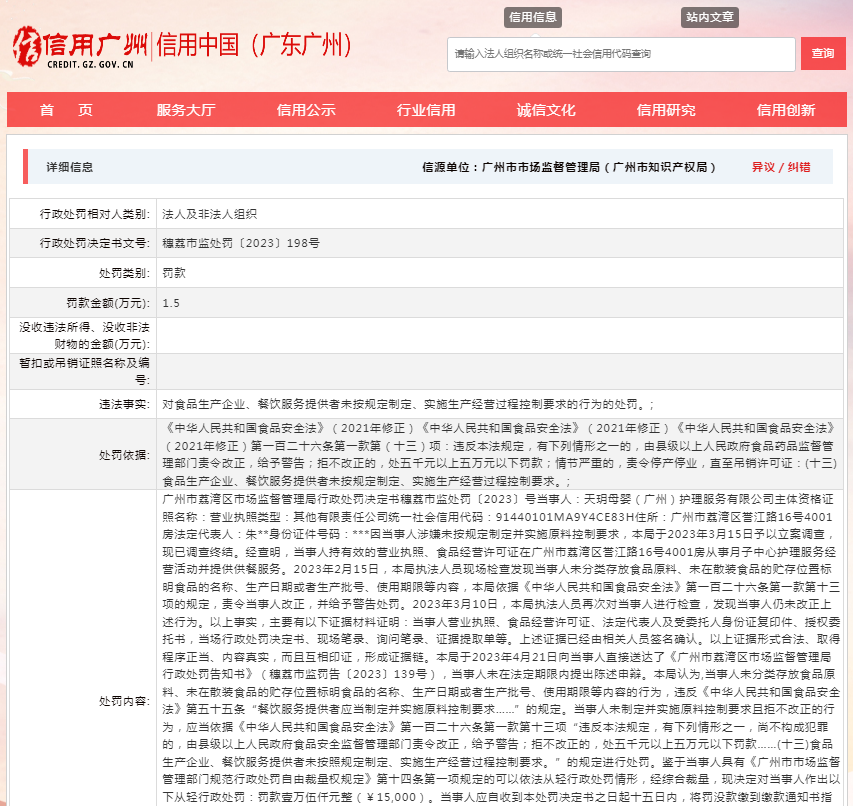Select the 站内文章 search tab

[x=709, y=17]
